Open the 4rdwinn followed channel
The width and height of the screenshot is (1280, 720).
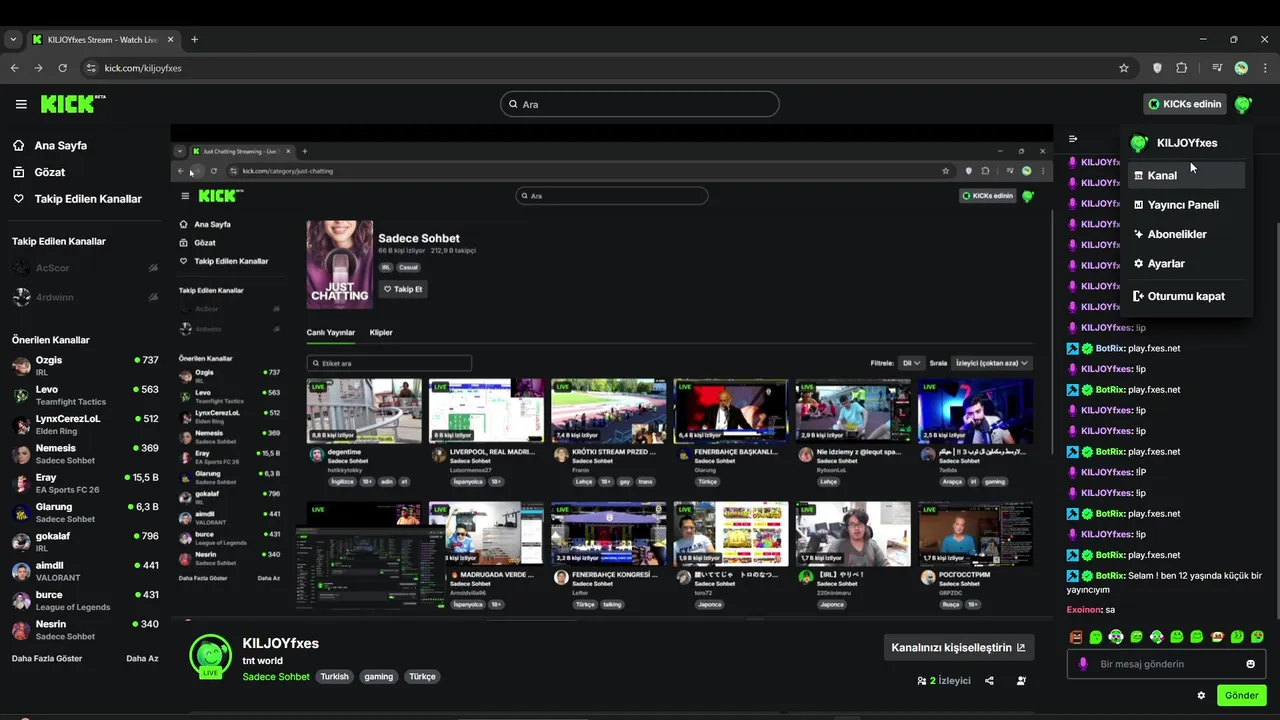point(85,297)
